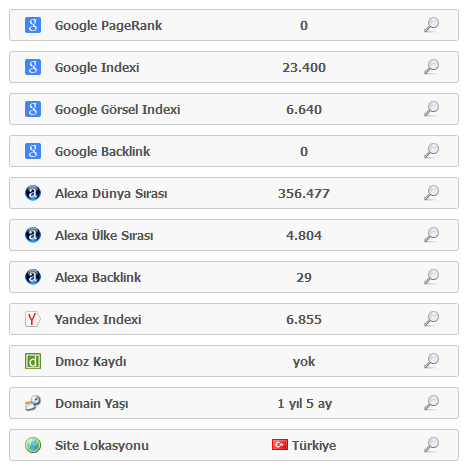The image size is (472, 469).
Task: Click magnifier for Alexa Dünya Sırası
Action: [x=432, y=193]
